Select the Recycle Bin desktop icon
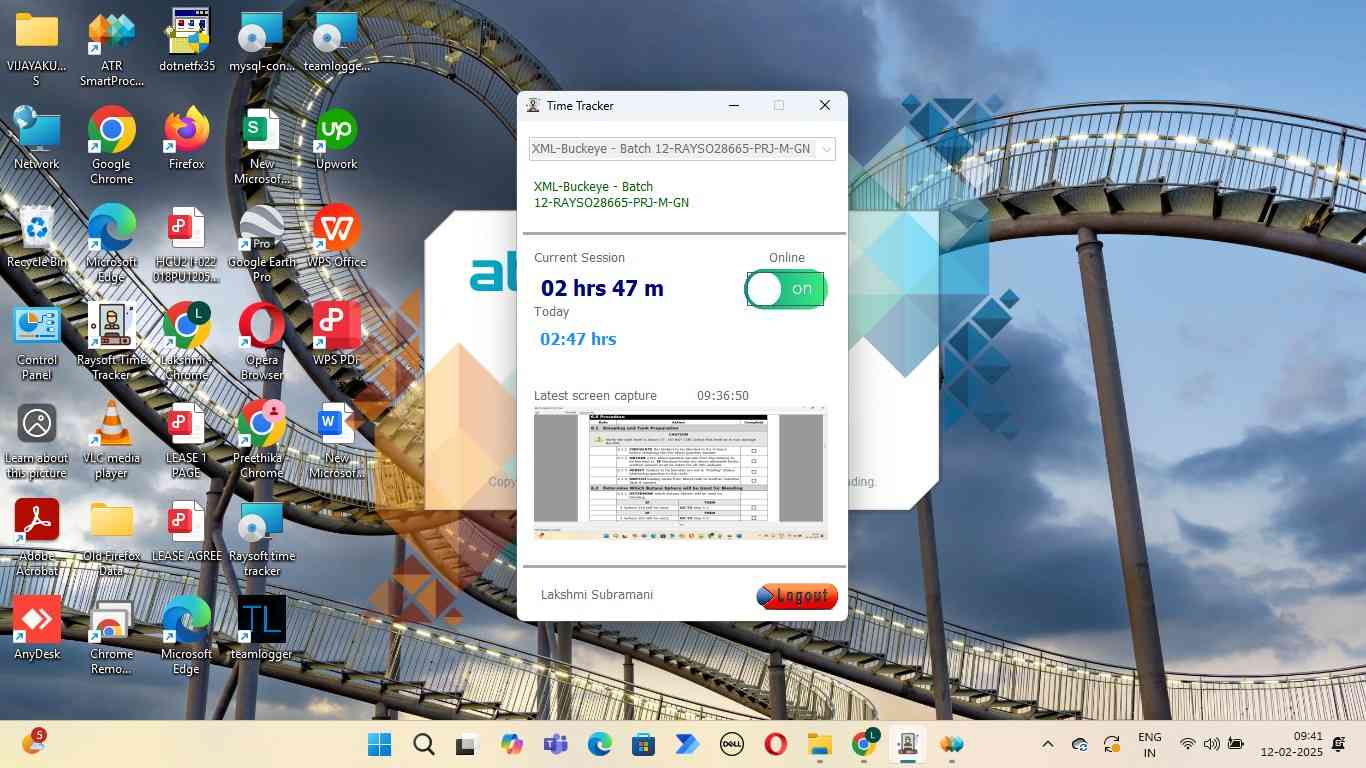The height and width of the screenshot is (768, 1366). 37,237
